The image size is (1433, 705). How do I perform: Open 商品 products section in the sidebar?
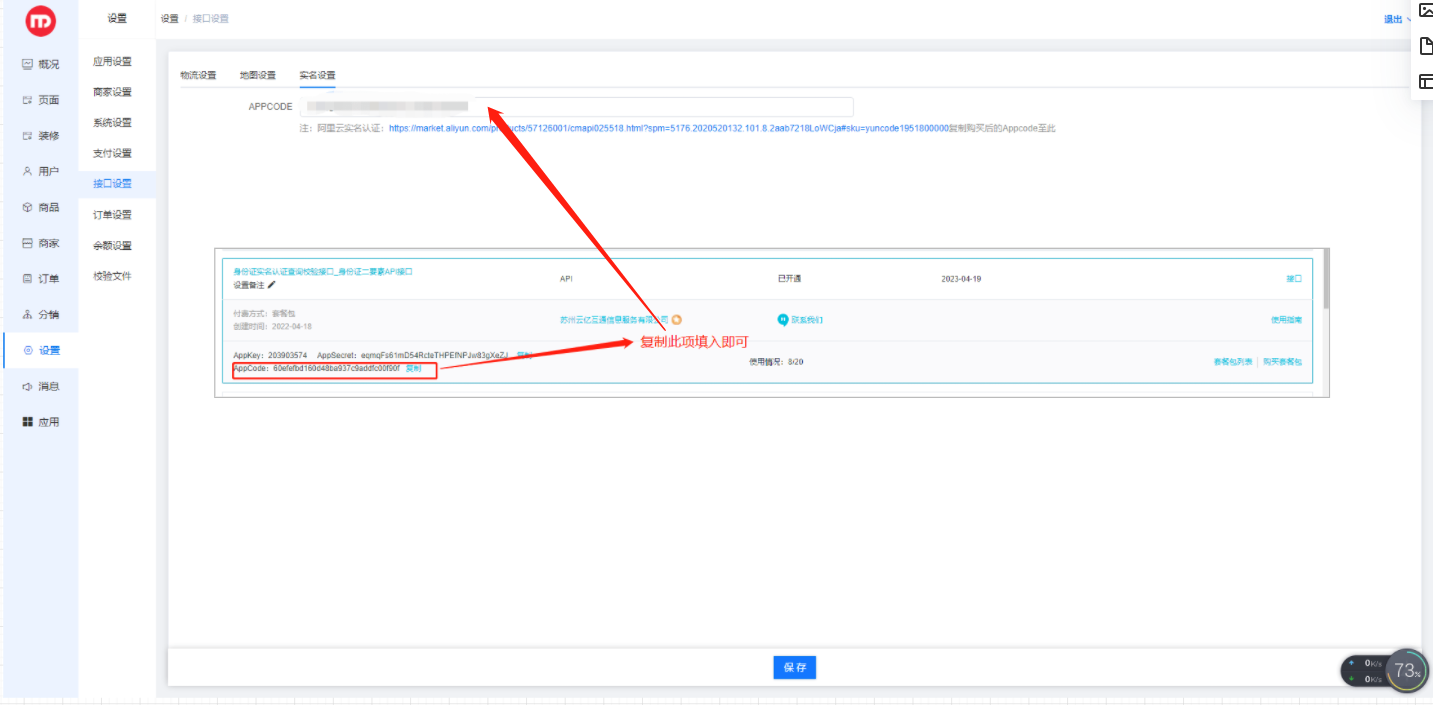coord(41,207)
